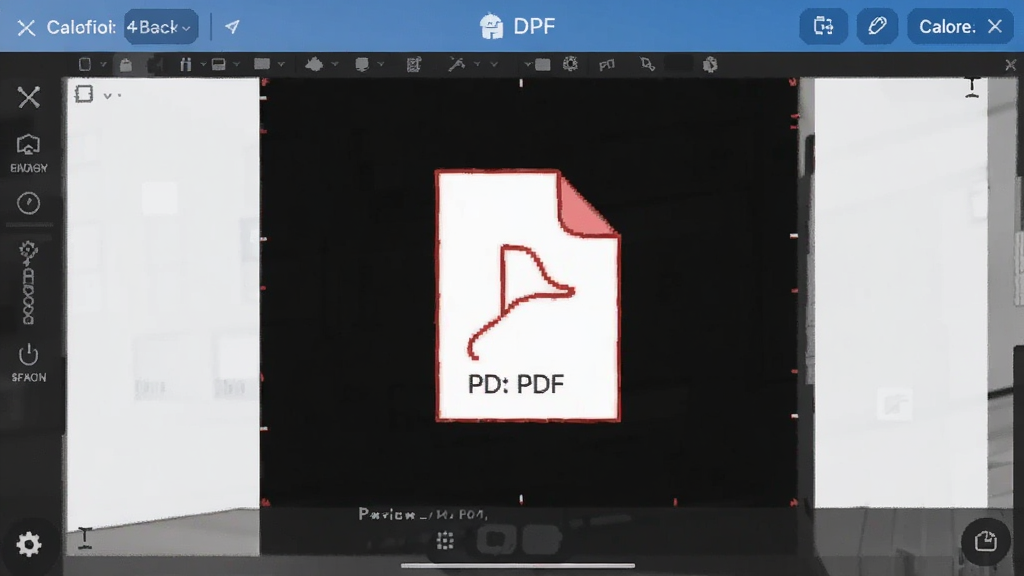Click the DPF title icon
The height and width of the screenshot is (576, 1024).
(x=491, y=27)
